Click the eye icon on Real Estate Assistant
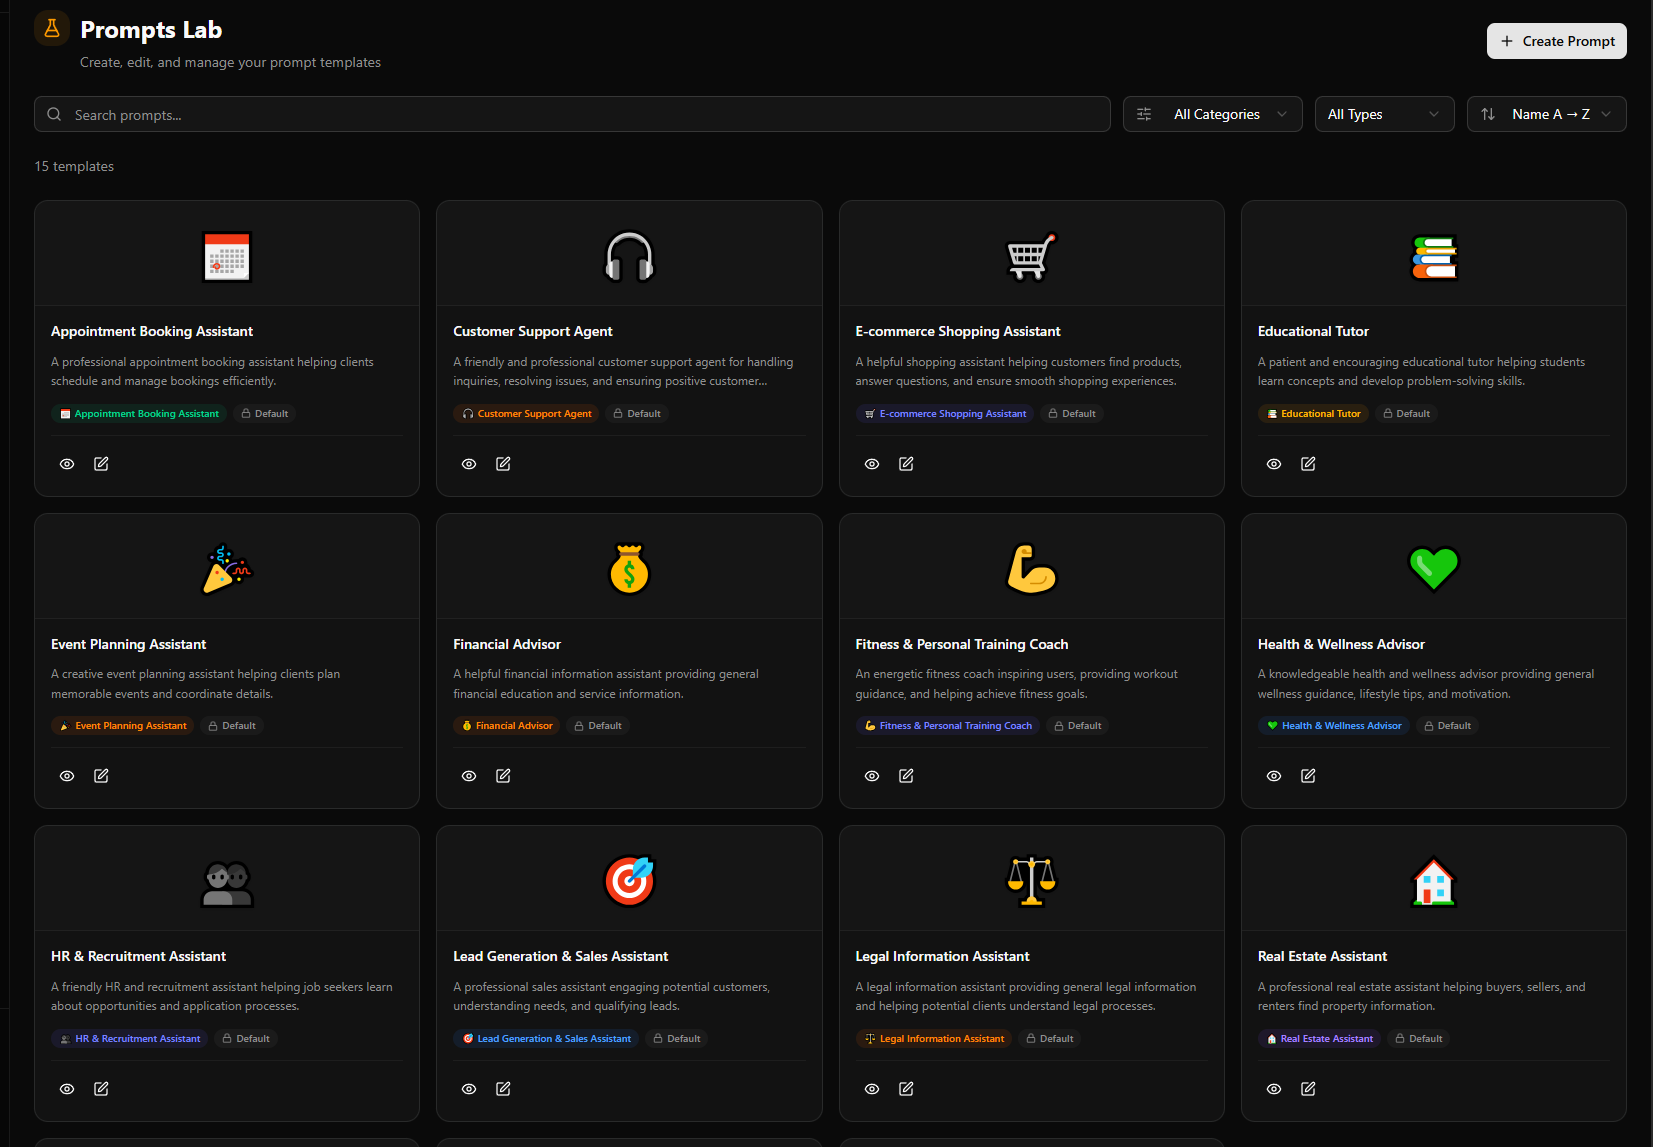This screenshot has height=1147, width=1653. [1274, 1089]
